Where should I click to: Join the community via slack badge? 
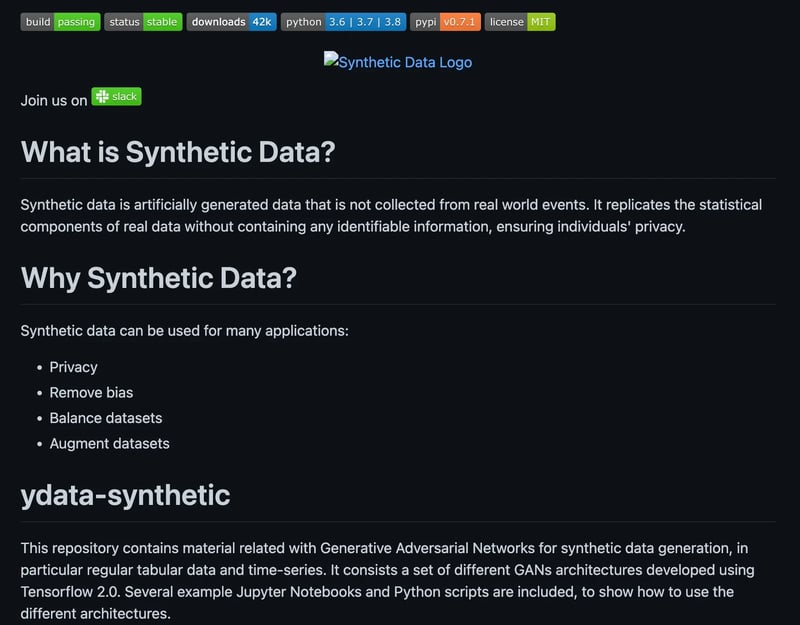click(x=116, y=96)
